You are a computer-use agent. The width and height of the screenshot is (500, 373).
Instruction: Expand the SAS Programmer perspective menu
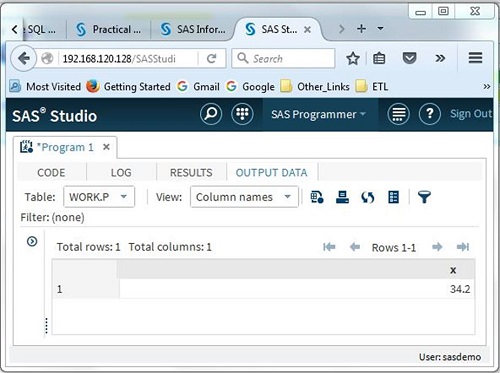318,114
